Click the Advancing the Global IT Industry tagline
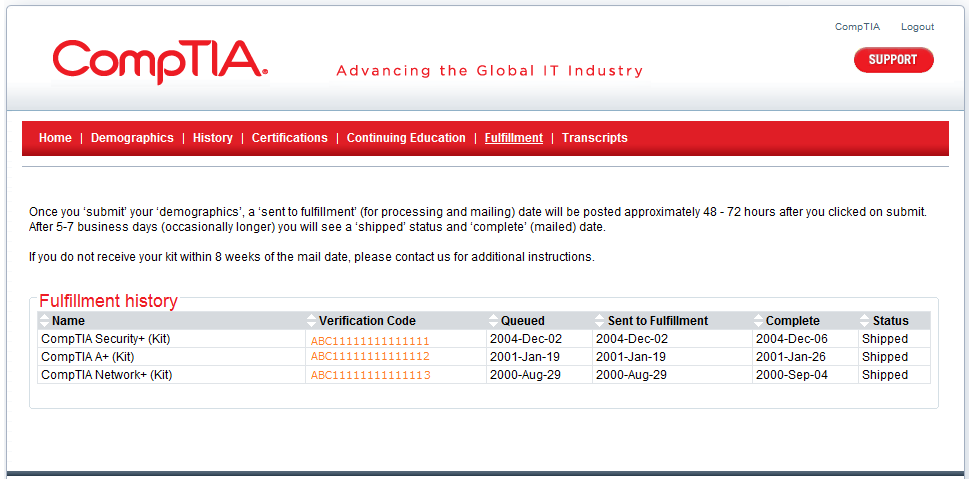Screen dimensions: 969x483 (x=489, y=70)
